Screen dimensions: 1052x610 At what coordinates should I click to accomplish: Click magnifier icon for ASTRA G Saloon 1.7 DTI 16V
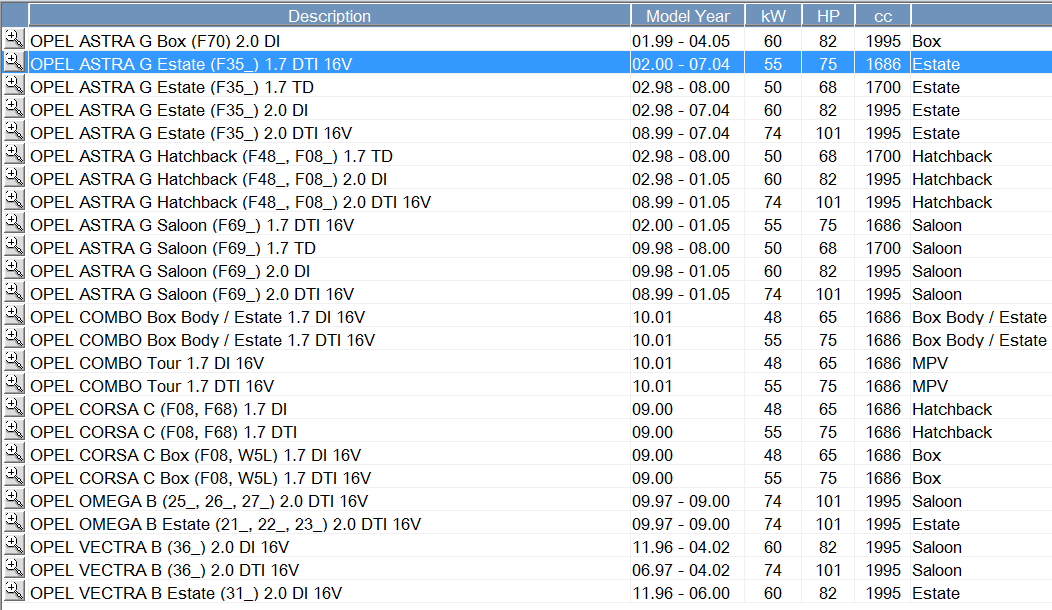click(x=14, y=223)
